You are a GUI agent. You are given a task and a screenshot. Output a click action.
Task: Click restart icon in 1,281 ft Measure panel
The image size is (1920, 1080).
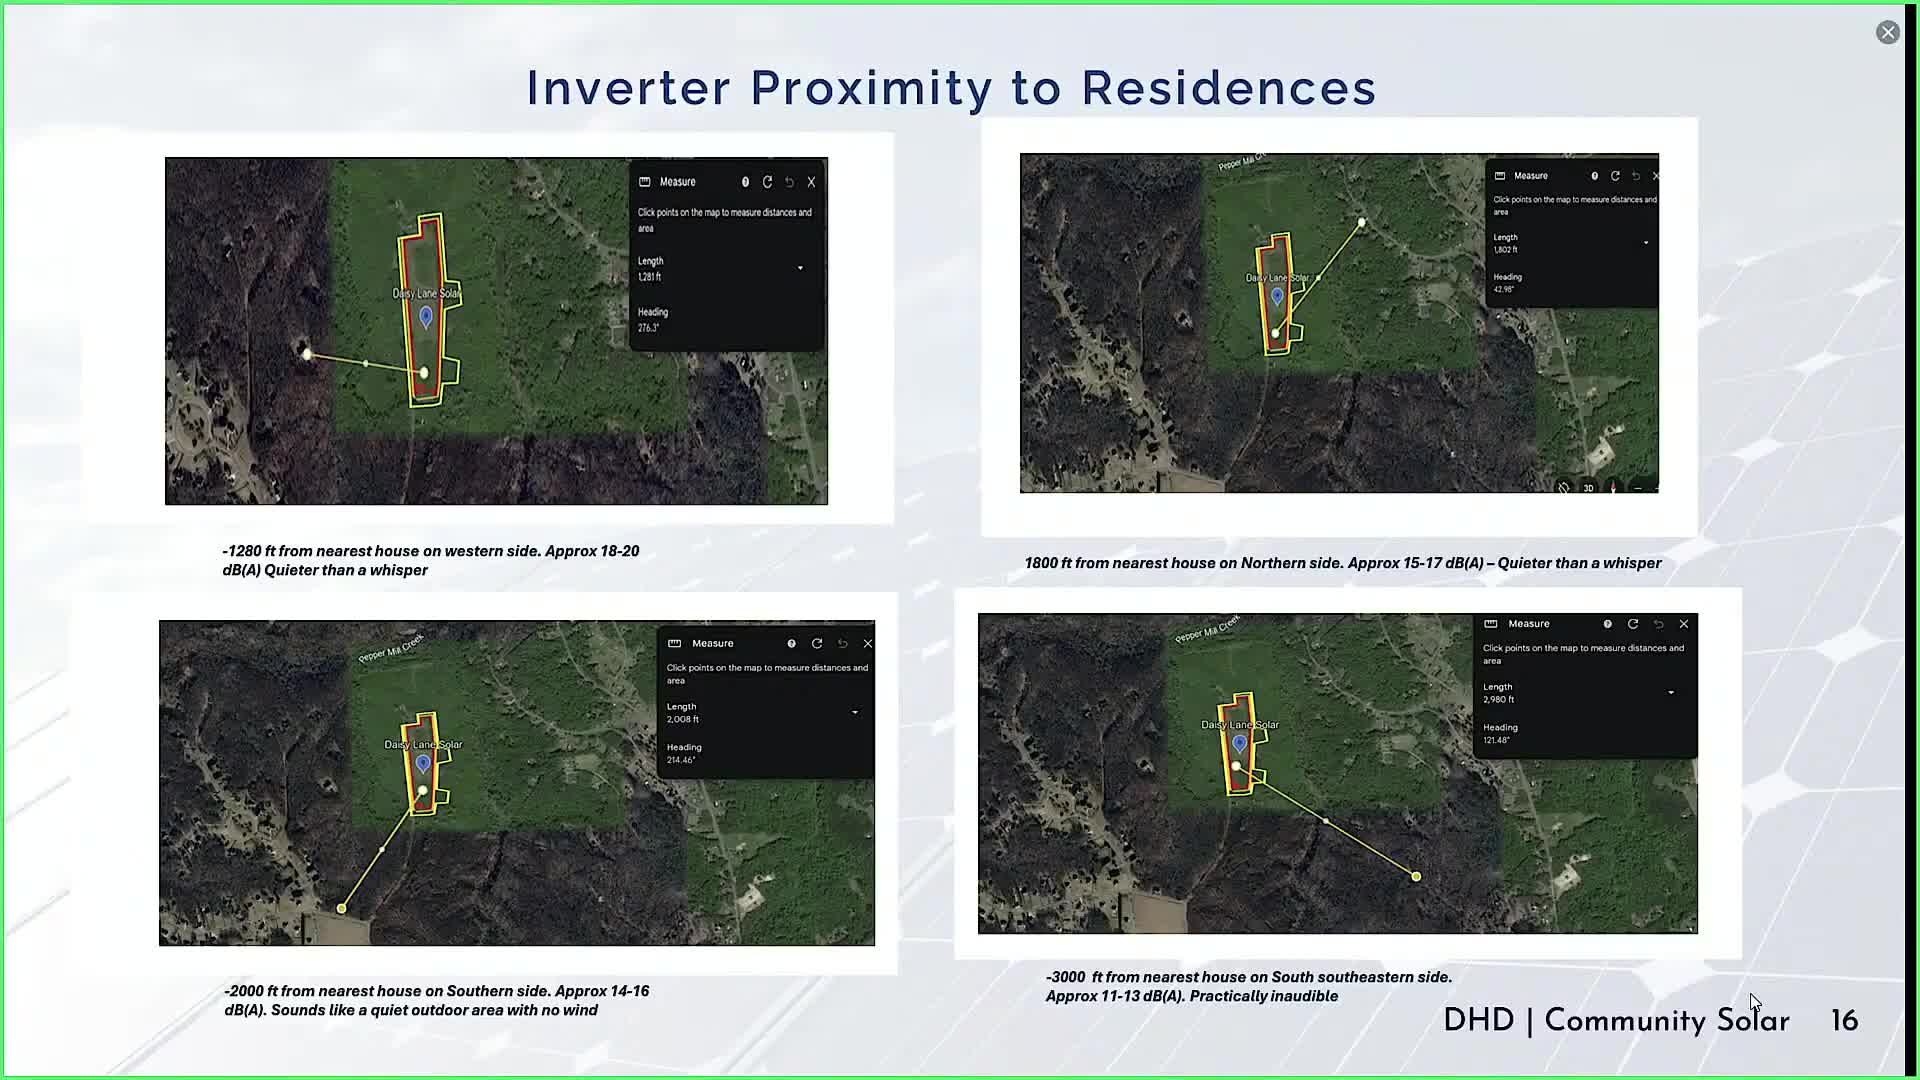[767, 182]
